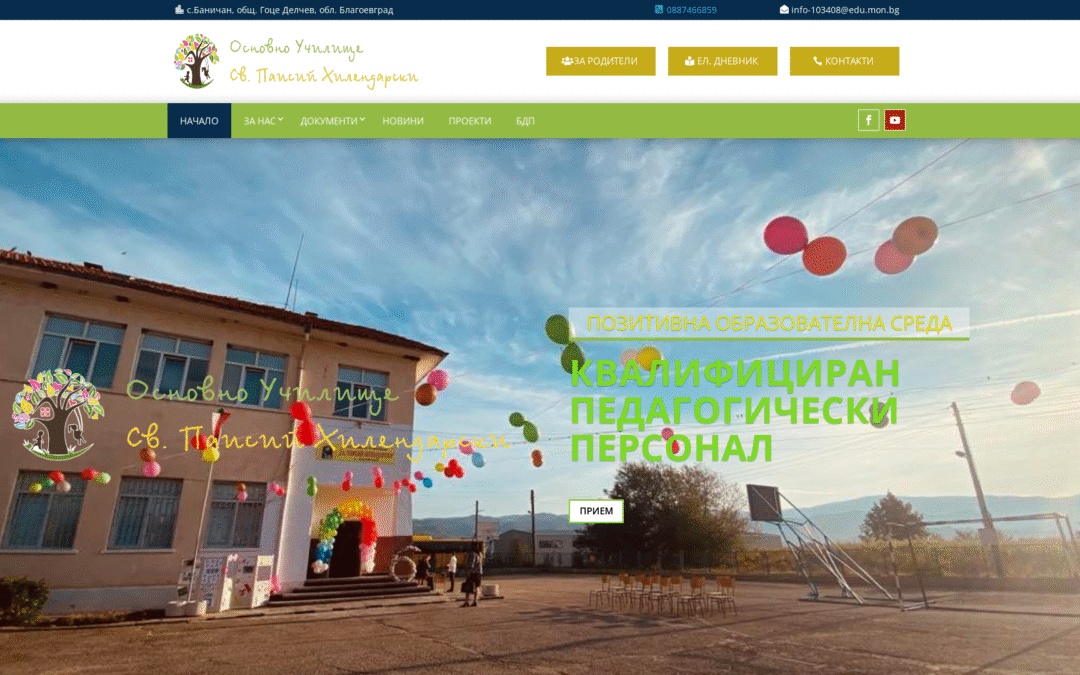Go to the НАЧАЛО menu item
This screenshot has height=675, width=1080.
click(x=199, y=121)
